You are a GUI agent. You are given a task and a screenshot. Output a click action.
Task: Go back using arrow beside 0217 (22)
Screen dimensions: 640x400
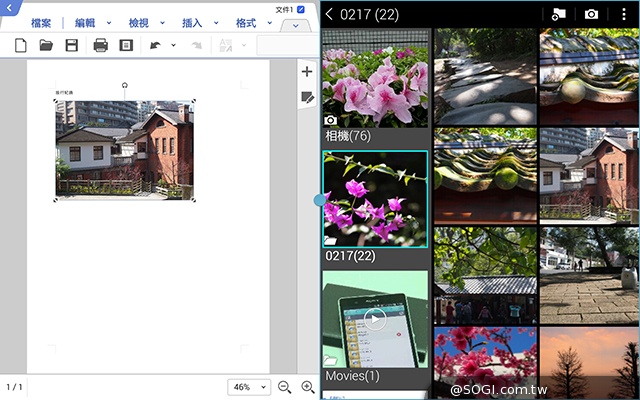point(330,14)
